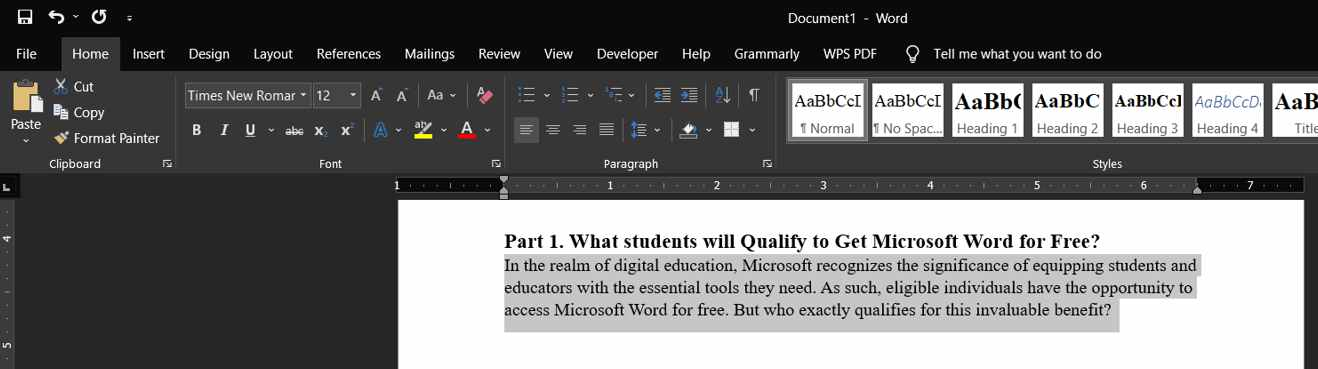1318x369 pixels.
Task: Toggle Underline formatting
Action: [x=250, y=130]
